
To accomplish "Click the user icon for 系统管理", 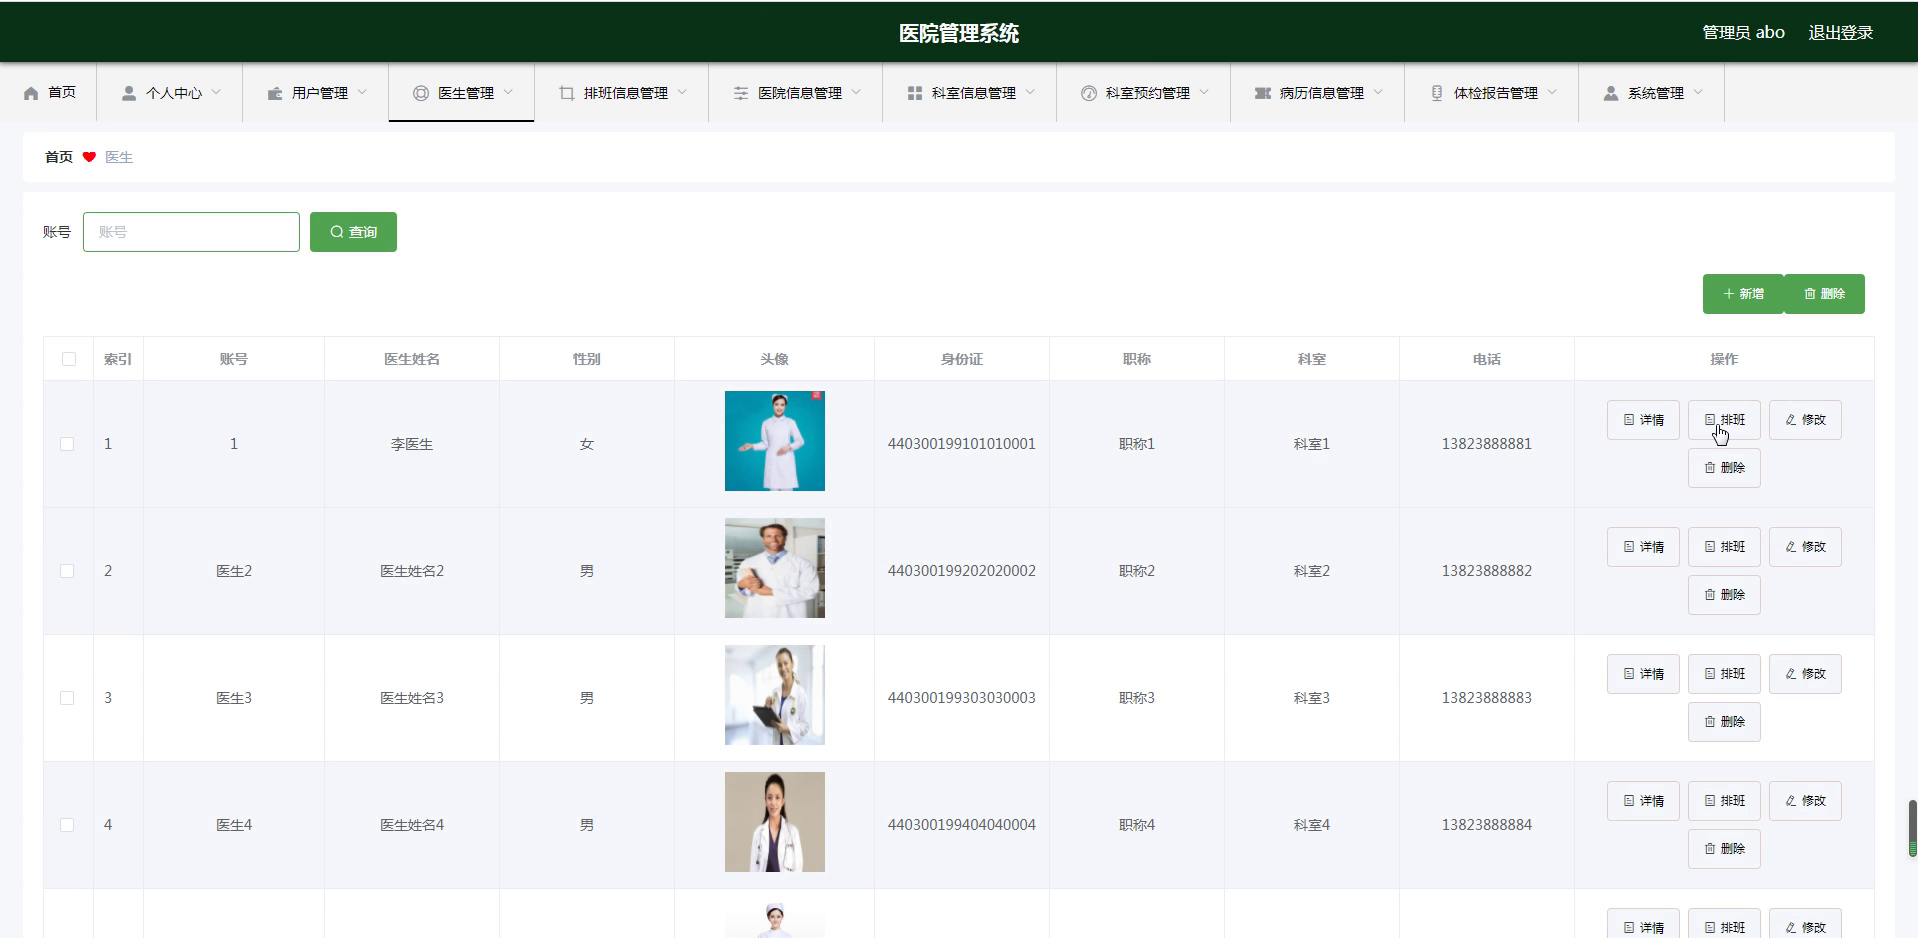I will pyautogui.click(x=1611, y=93).
